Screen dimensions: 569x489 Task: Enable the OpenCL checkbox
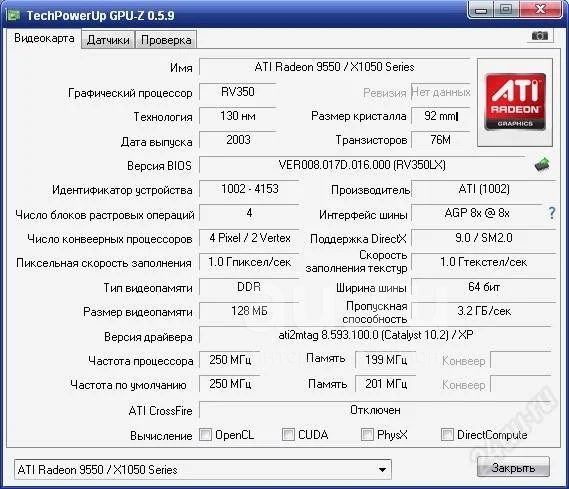205,435
